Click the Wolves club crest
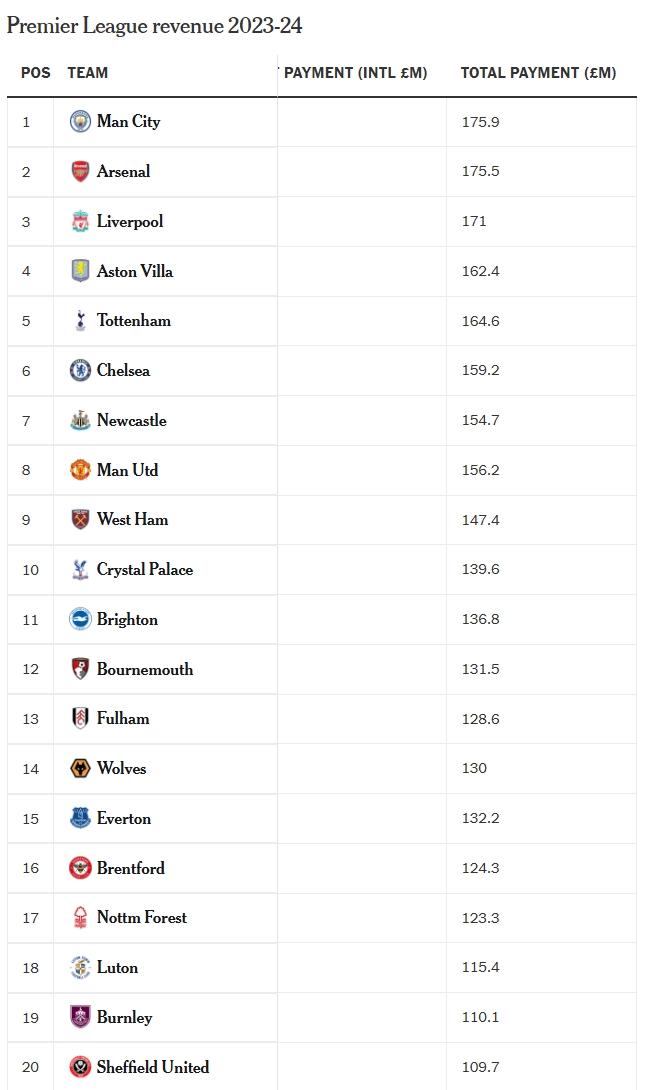The width and height of the screenshot is (655, 1090). point(80,769)
